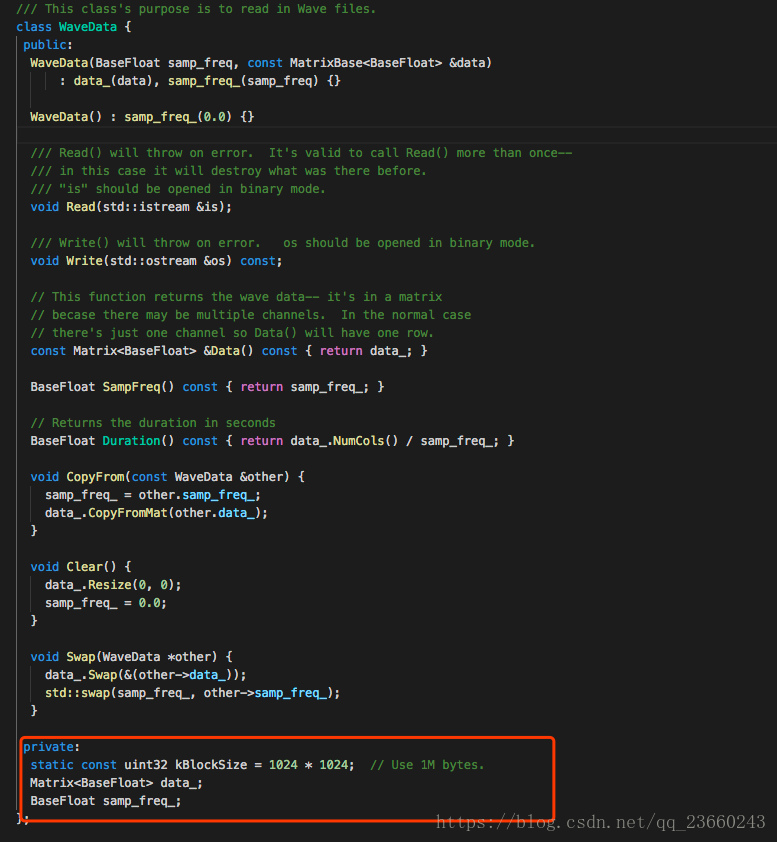Click the "SampFreq()" method name
777x842 pixels.
[139, 387]
